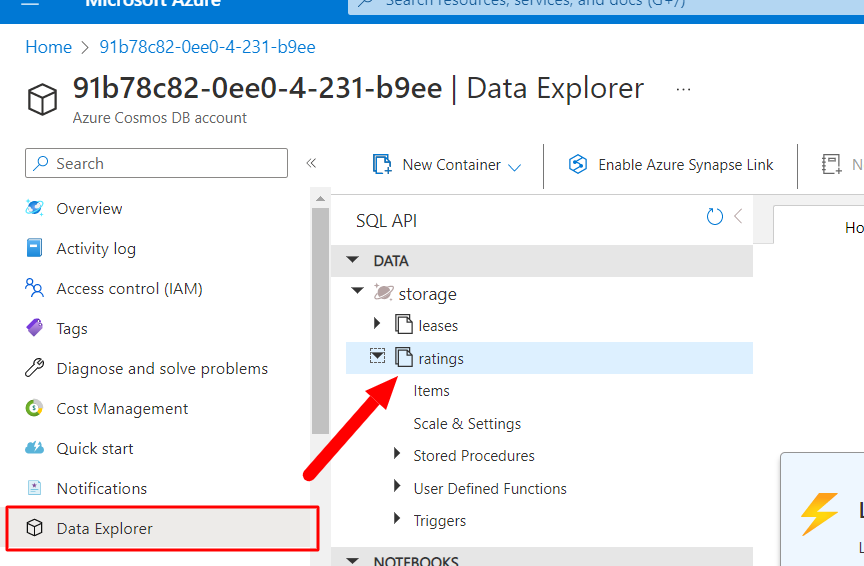This screenshot has height=566, width=864.
Task: Click the lightning bolt card icon
Action: tap(819, 514)
